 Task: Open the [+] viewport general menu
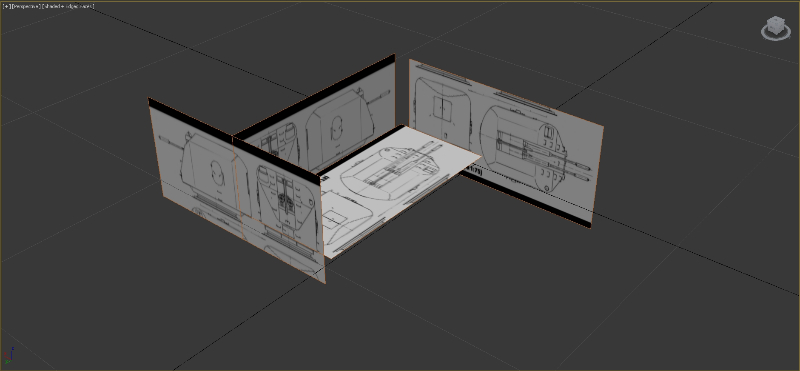click(x=6, y=6)
